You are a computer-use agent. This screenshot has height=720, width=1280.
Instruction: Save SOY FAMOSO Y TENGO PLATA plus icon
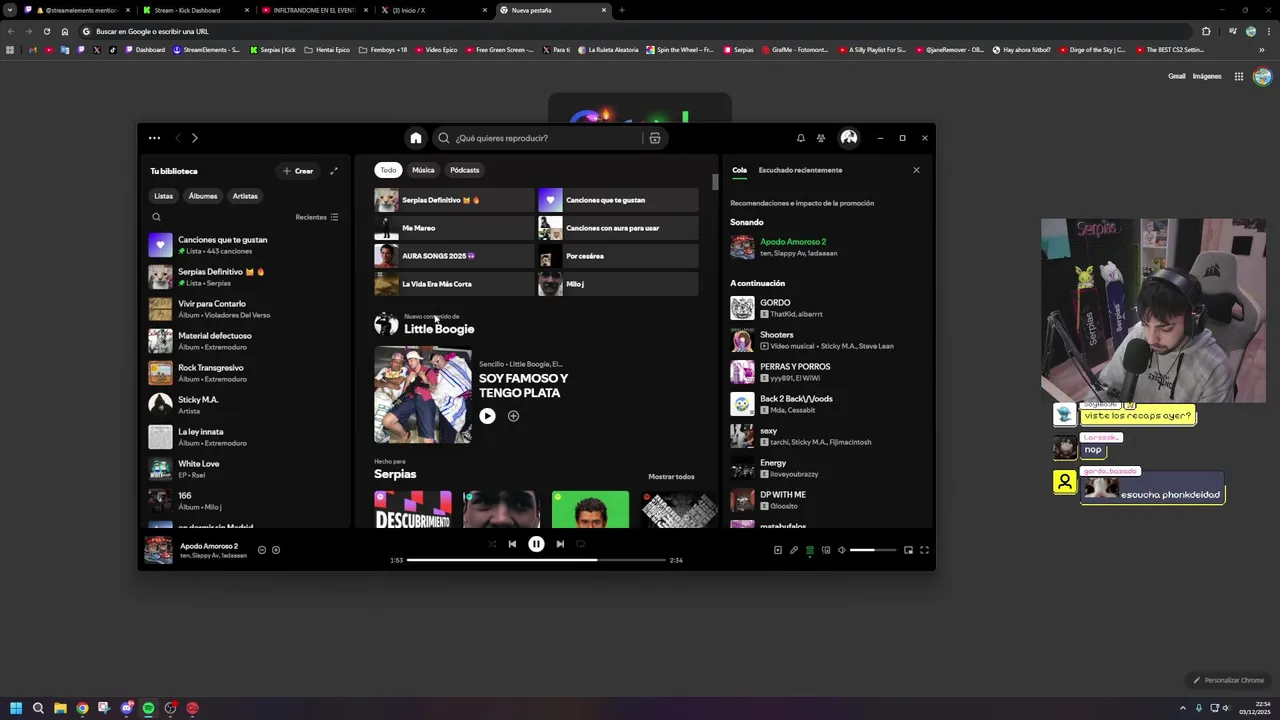point(513,416)
